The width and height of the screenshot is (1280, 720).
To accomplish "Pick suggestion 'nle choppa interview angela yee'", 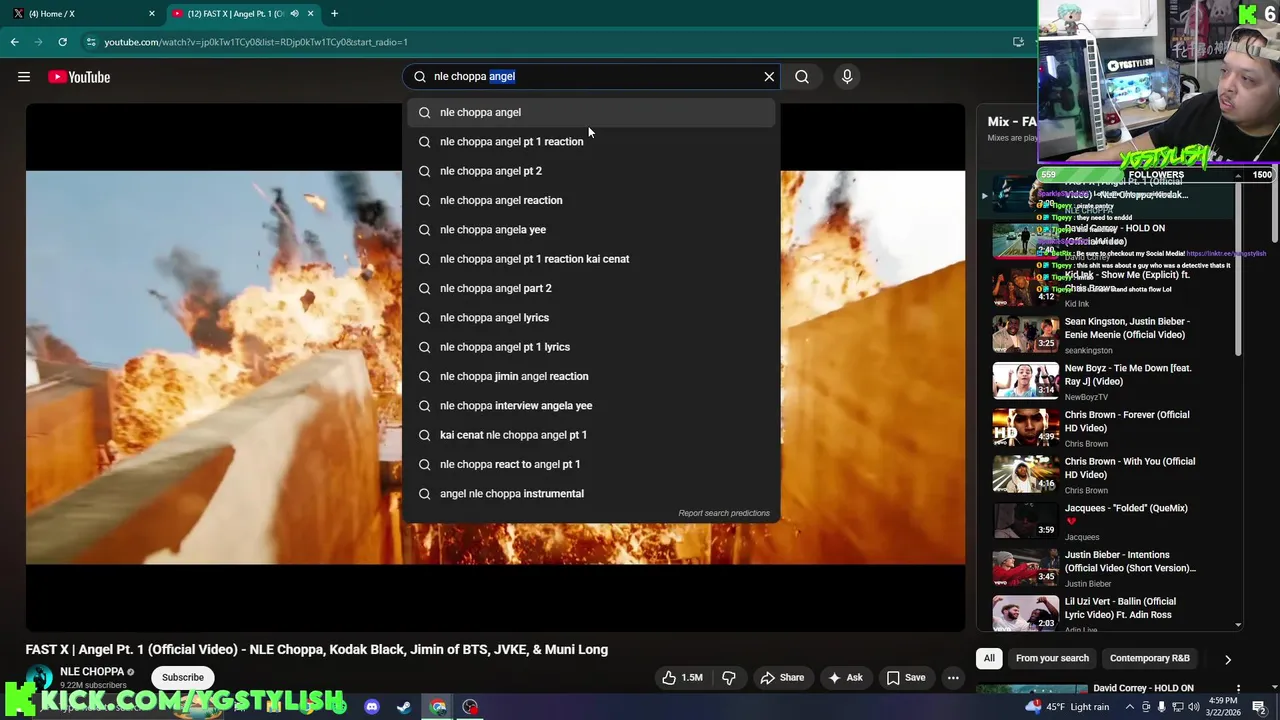I will 591,405.
